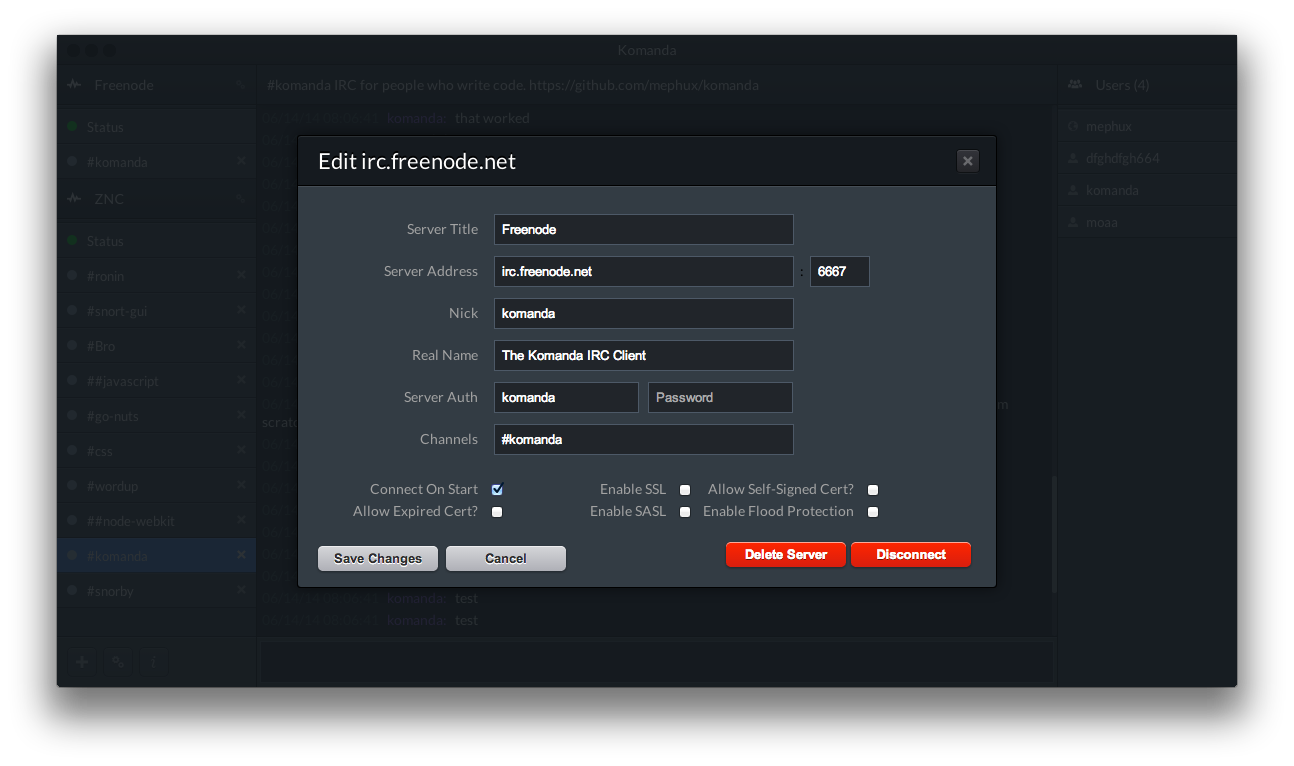Tick the Enable SASL checkbox
This screenshot has width=1294, height=766.
click(685, 512)
